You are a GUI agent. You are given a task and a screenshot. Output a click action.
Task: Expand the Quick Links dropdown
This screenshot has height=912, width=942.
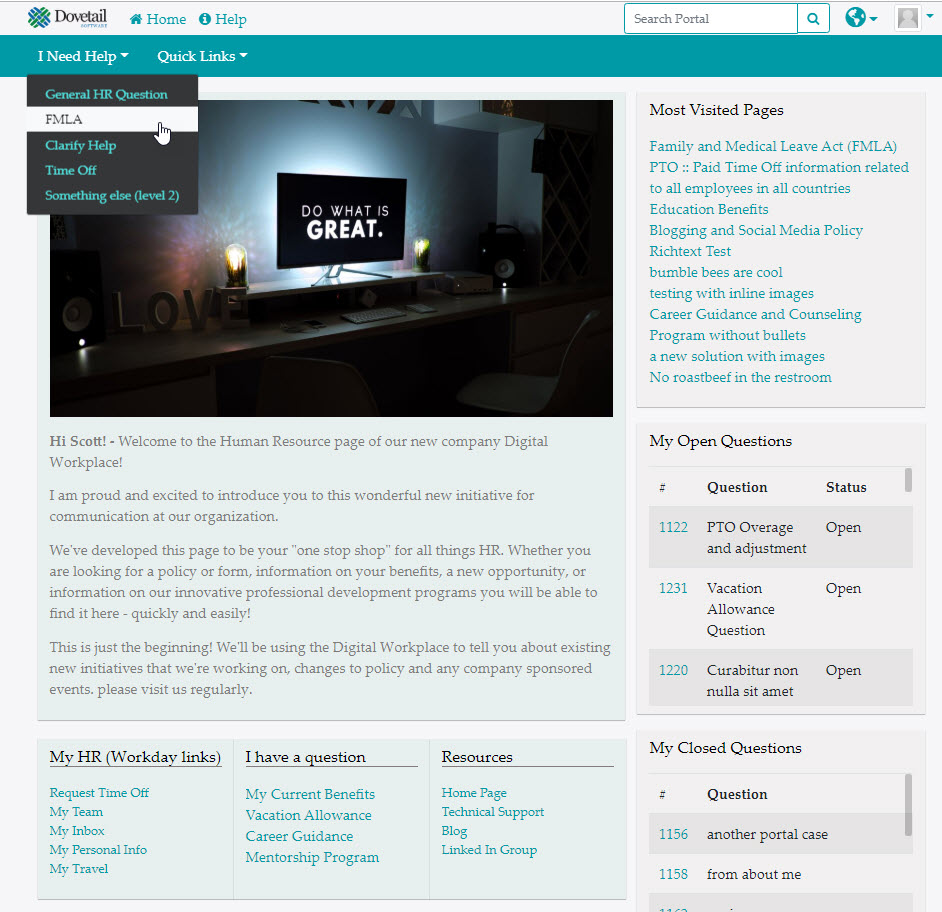[x=202, y=56]
